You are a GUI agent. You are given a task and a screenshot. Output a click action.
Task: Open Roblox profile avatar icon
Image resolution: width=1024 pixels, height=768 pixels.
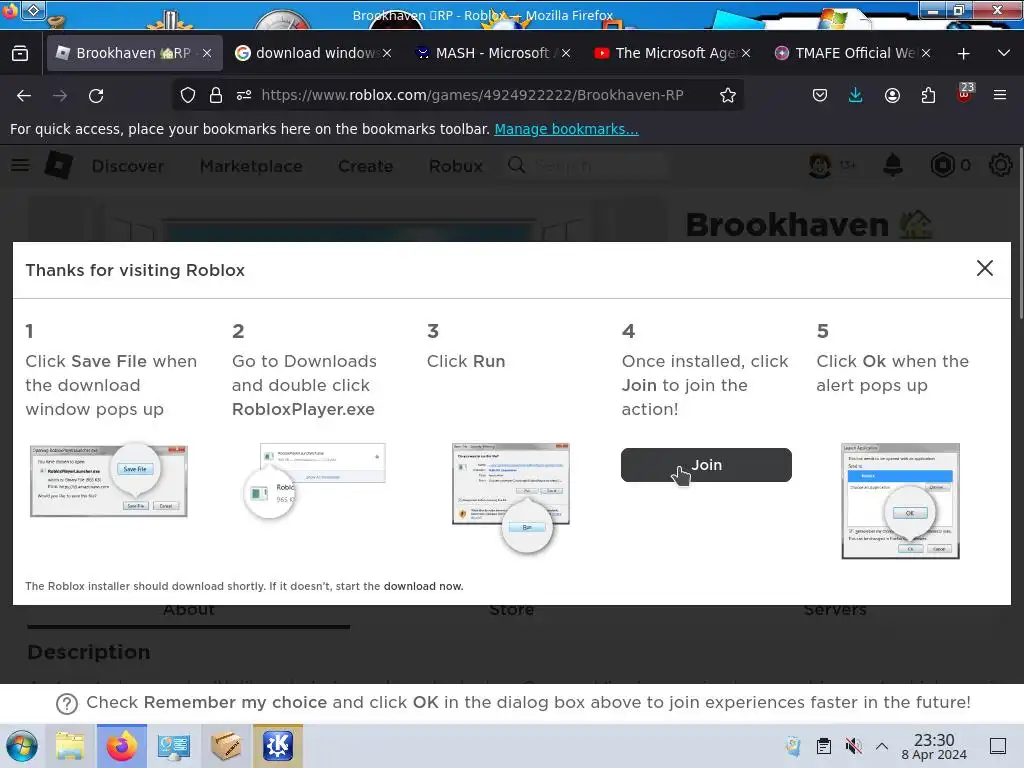[x=820, y=165]
